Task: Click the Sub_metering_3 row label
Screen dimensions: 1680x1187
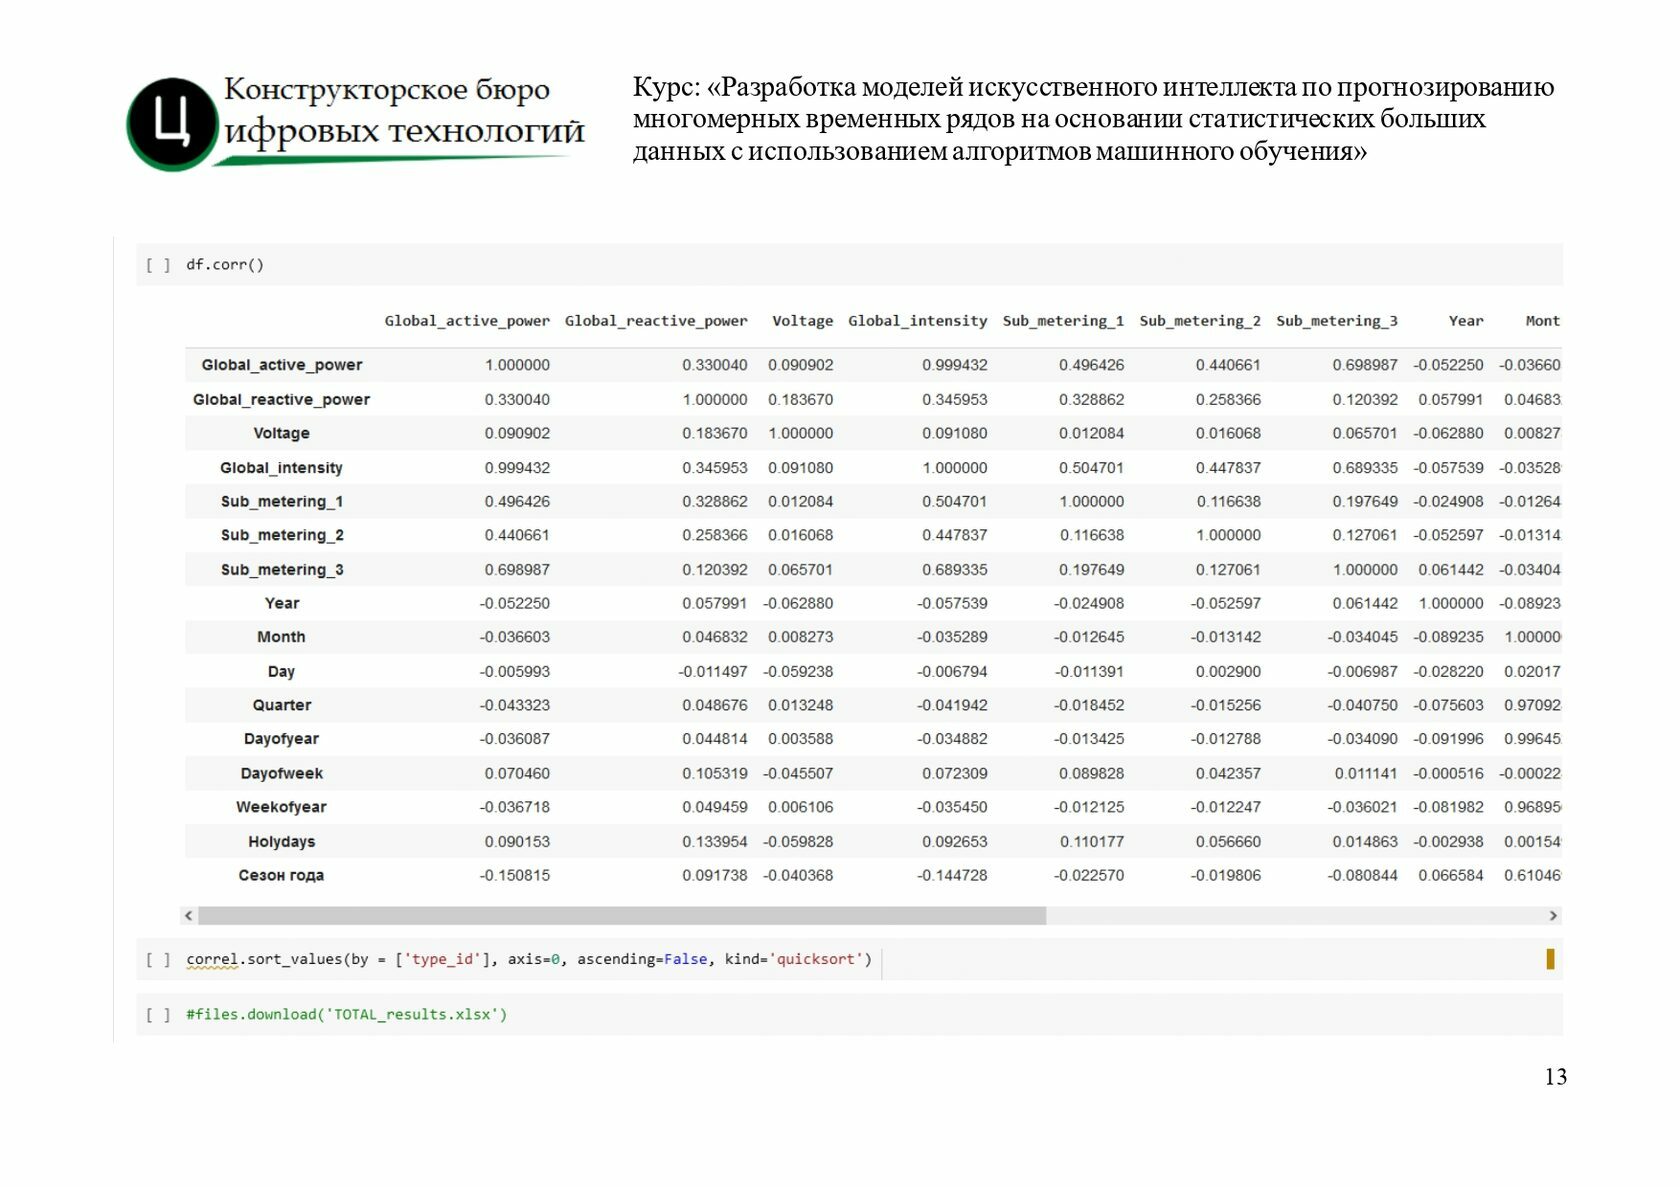Action: pyautogui.click(x=282, y=570)
